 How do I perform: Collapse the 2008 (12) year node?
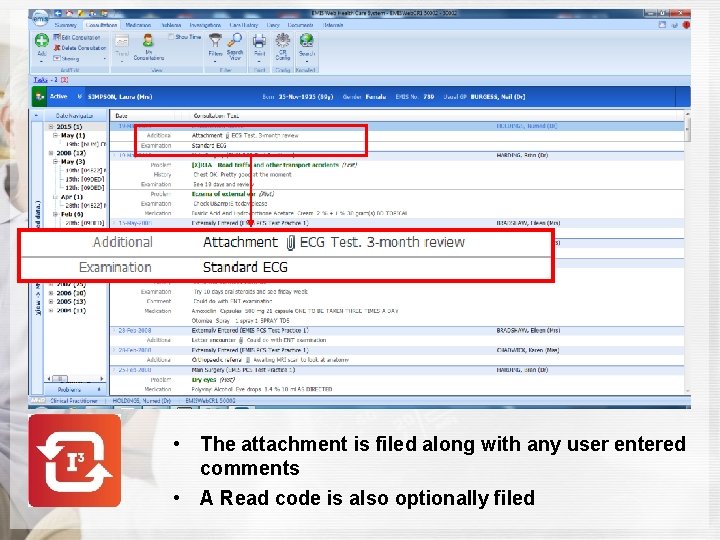pyautogui.click(x=51, y=153)
